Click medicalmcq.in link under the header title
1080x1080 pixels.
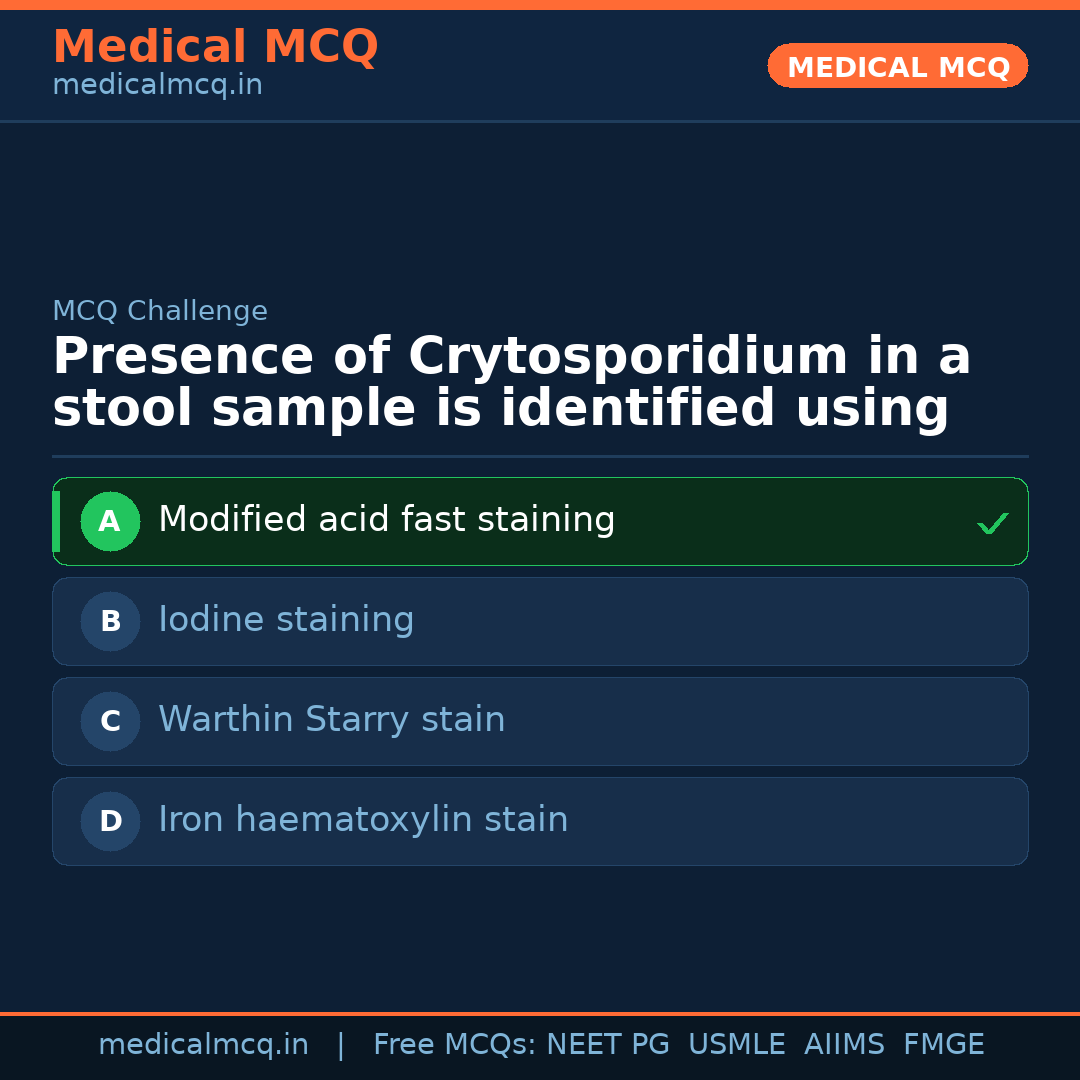(157, 86)
